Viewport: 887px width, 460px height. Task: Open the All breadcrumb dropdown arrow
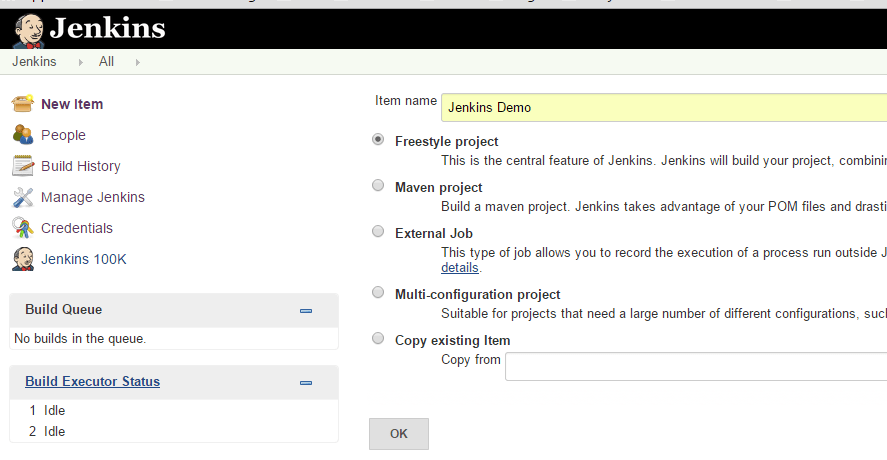tap(137, 62)
